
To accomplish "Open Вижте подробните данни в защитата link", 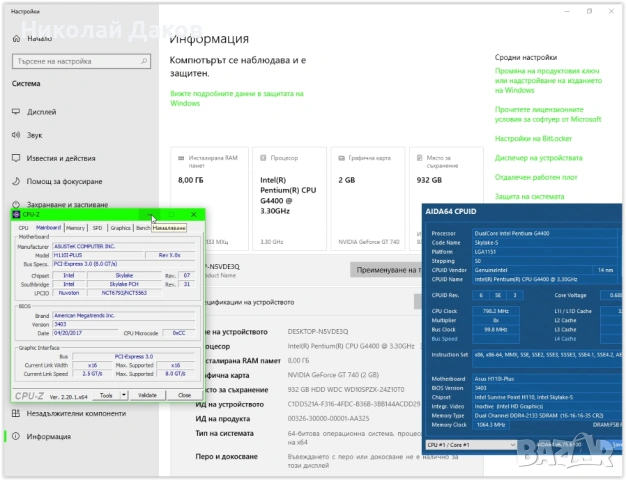I will click(237, 98).
